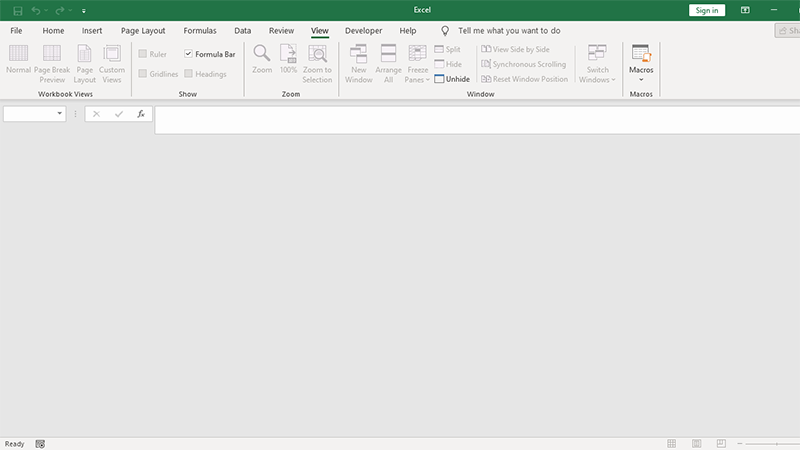Click the Split window button

point(447,49)
